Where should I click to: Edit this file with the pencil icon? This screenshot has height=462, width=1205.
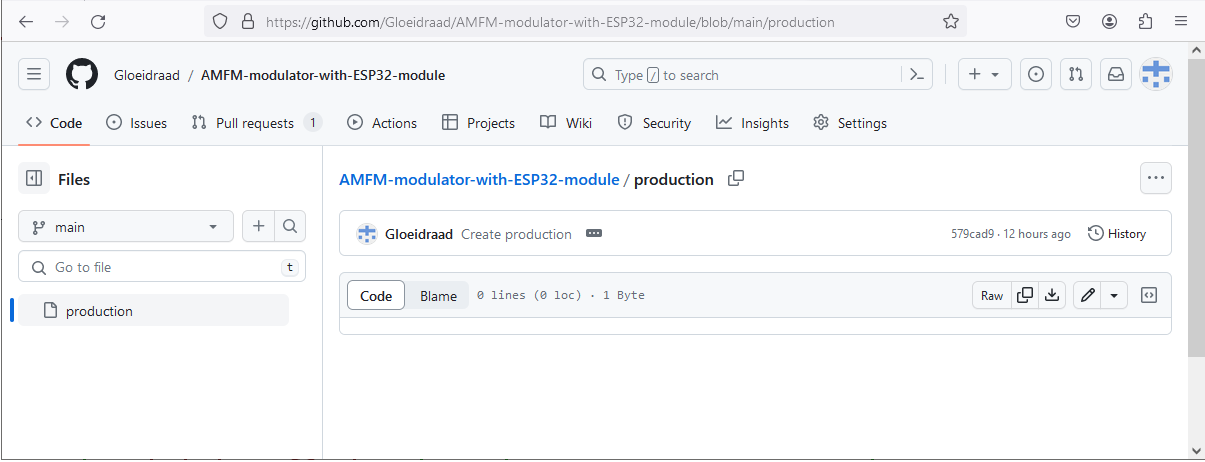pyautogui.click(x=1088, y=295)
